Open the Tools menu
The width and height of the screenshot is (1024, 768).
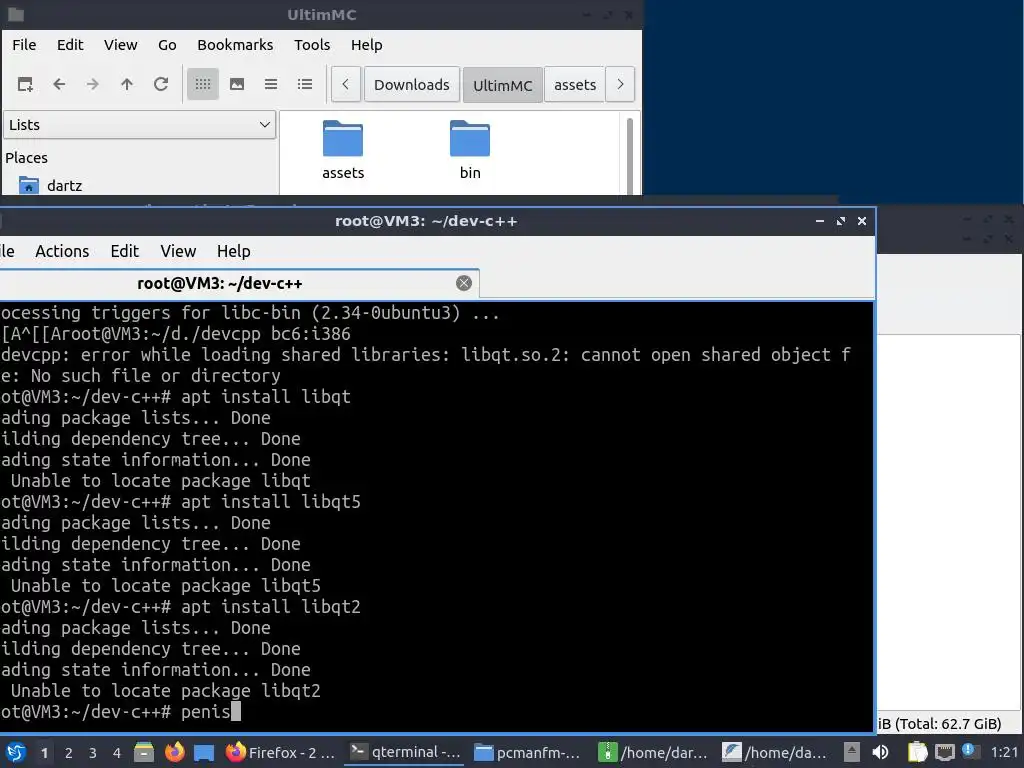[x=312, y=45]
